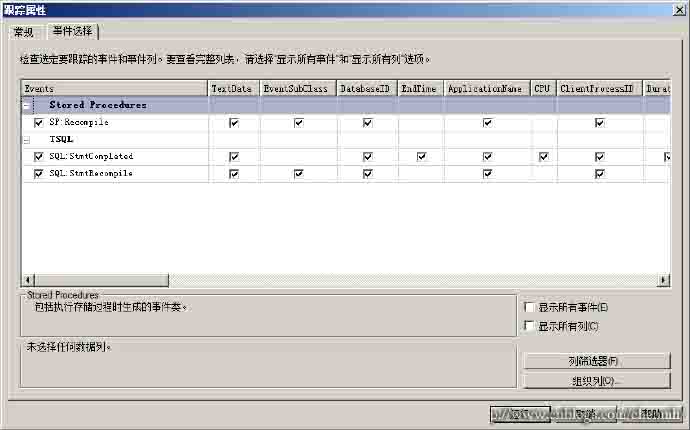The image size is (690, 430).
Task: Click the EndTime column header
Action: [421, 88]
